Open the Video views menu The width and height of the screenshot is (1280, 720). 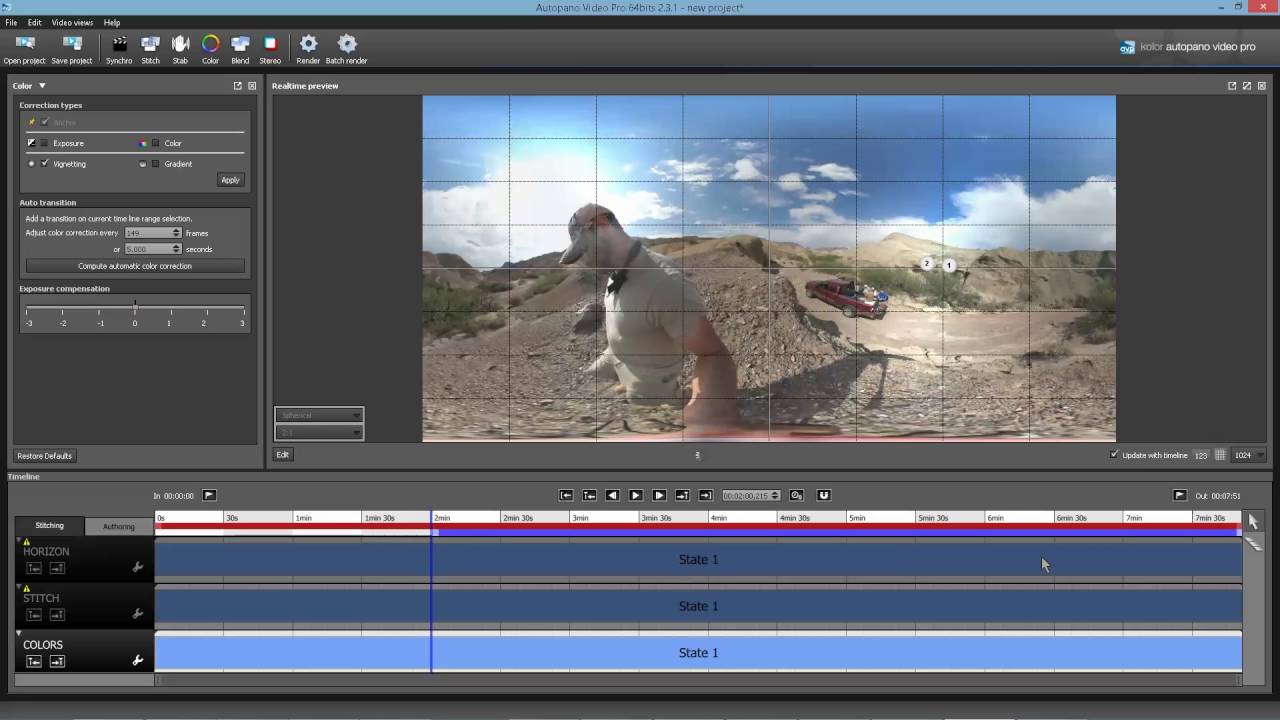coord(72,22)
